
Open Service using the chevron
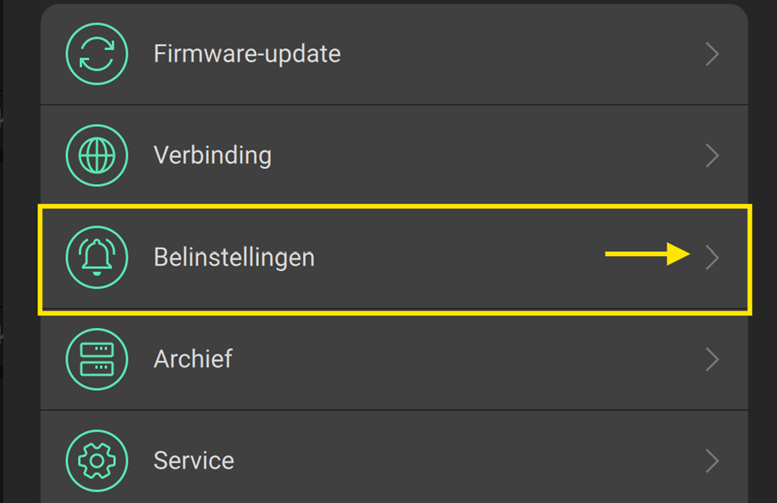point(712,461)
